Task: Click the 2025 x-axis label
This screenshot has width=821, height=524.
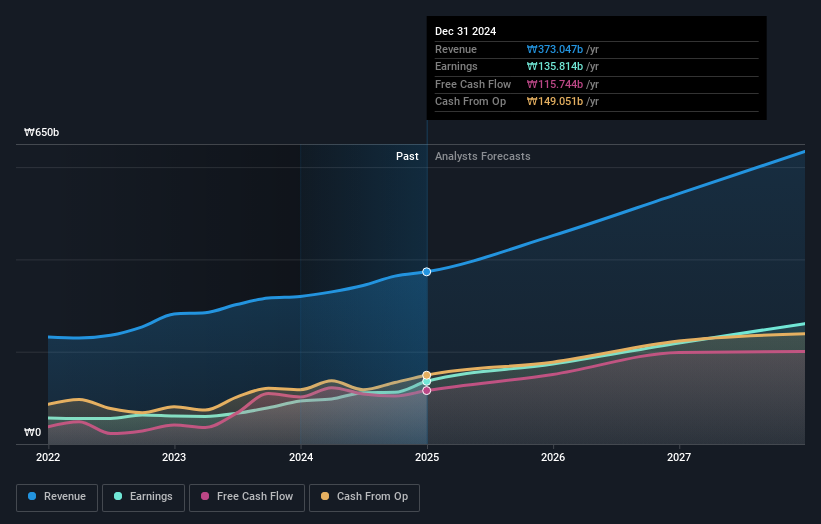Action: click(x=427, y=458)
